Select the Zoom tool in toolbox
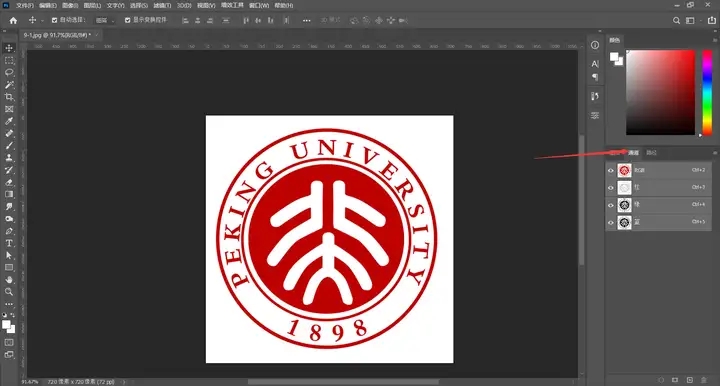The width and height of the screenshot is (720, 386). 9,291
